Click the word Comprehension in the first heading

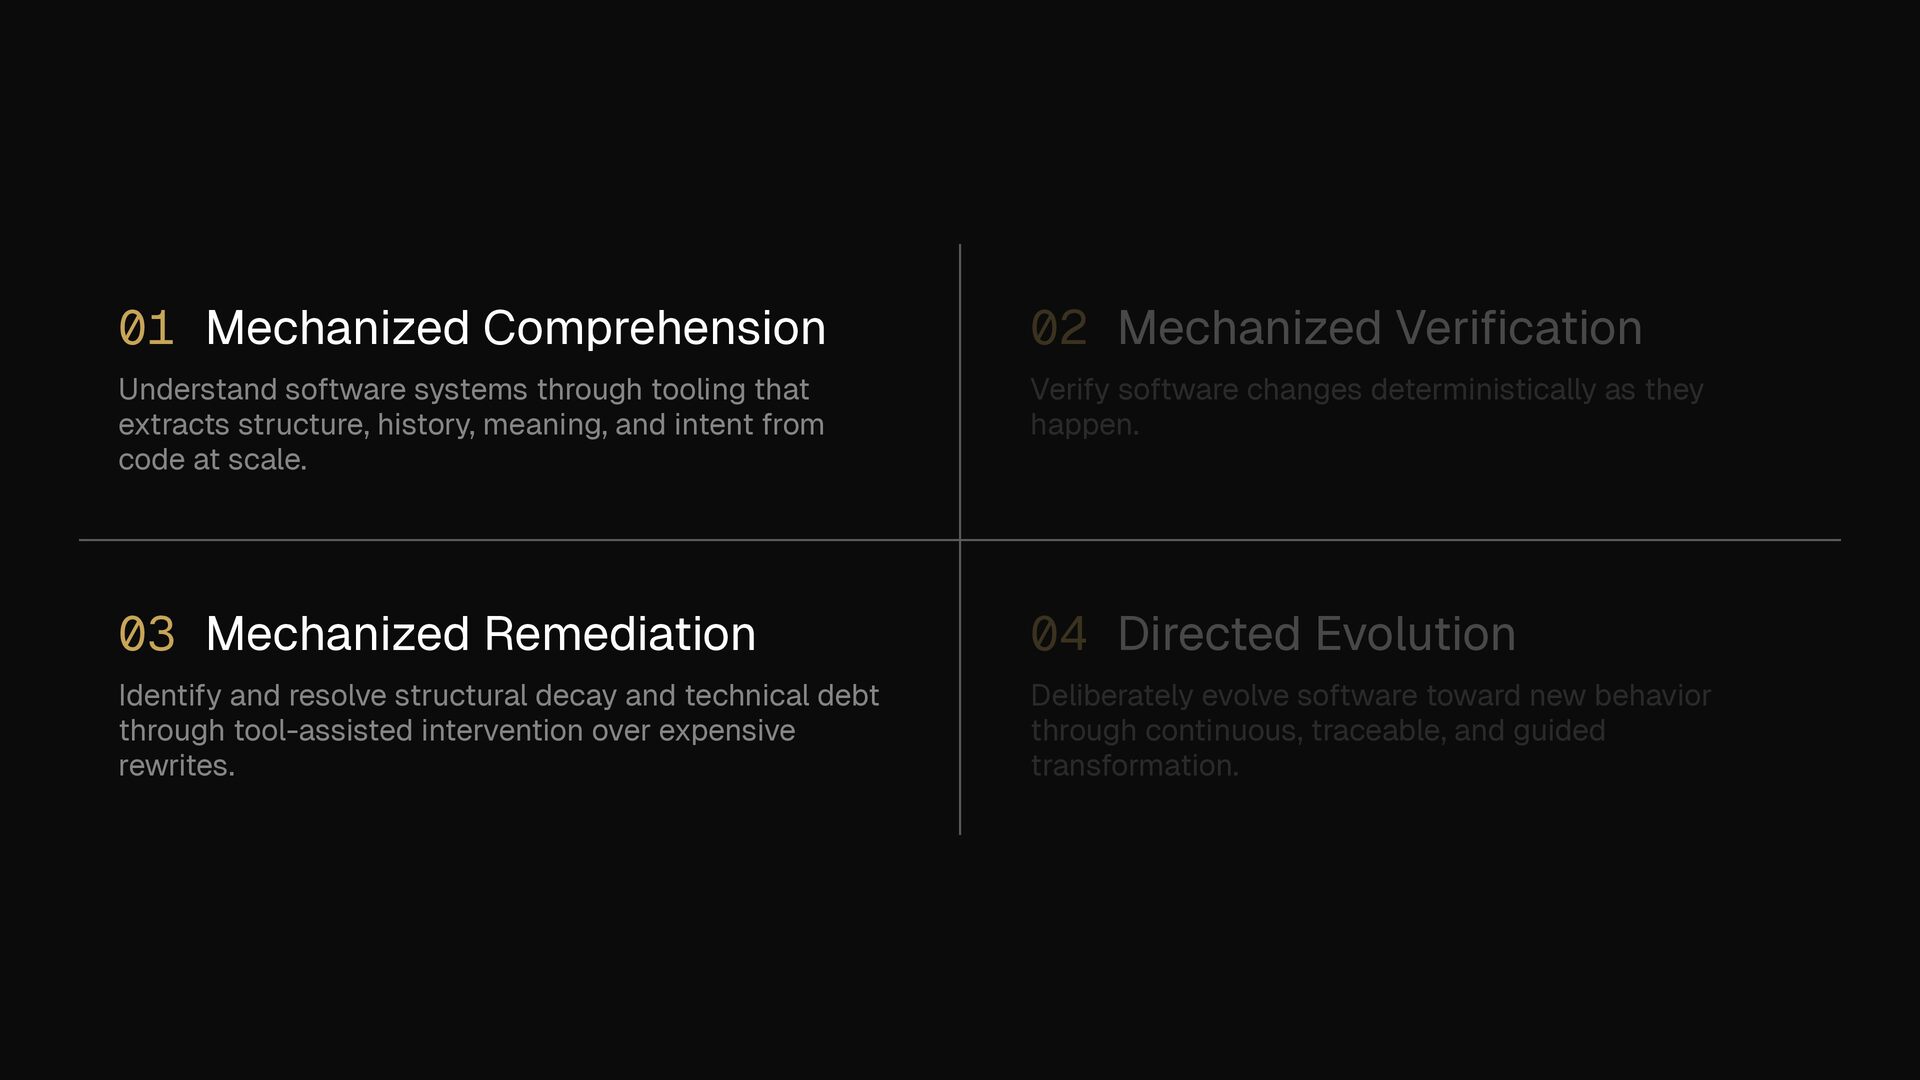[654, 328]
